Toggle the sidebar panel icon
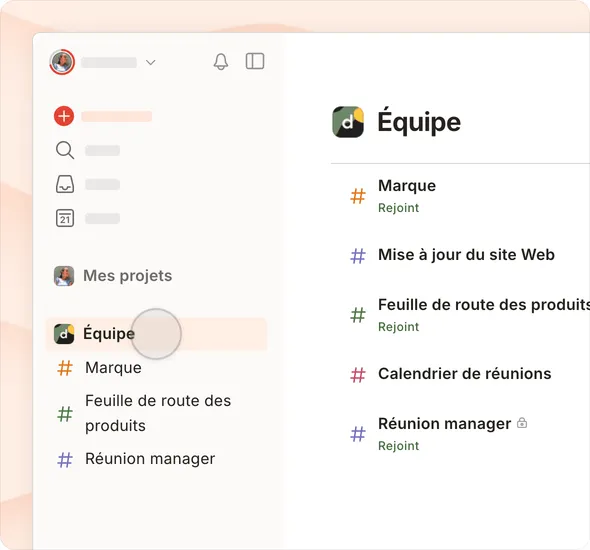 pos(255,61)
